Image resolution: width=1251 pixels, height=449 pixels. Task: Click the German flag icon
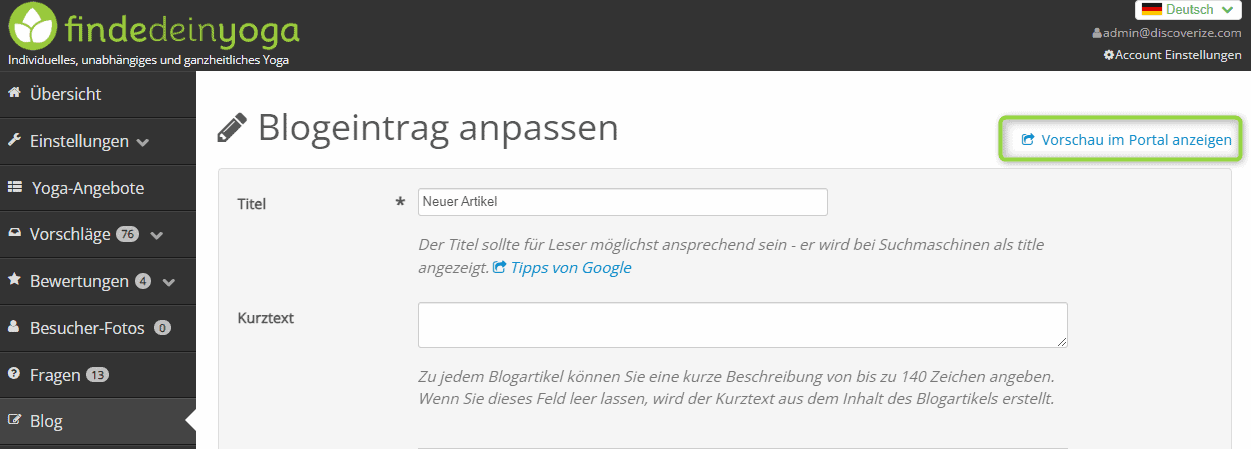click(1151, 9)
